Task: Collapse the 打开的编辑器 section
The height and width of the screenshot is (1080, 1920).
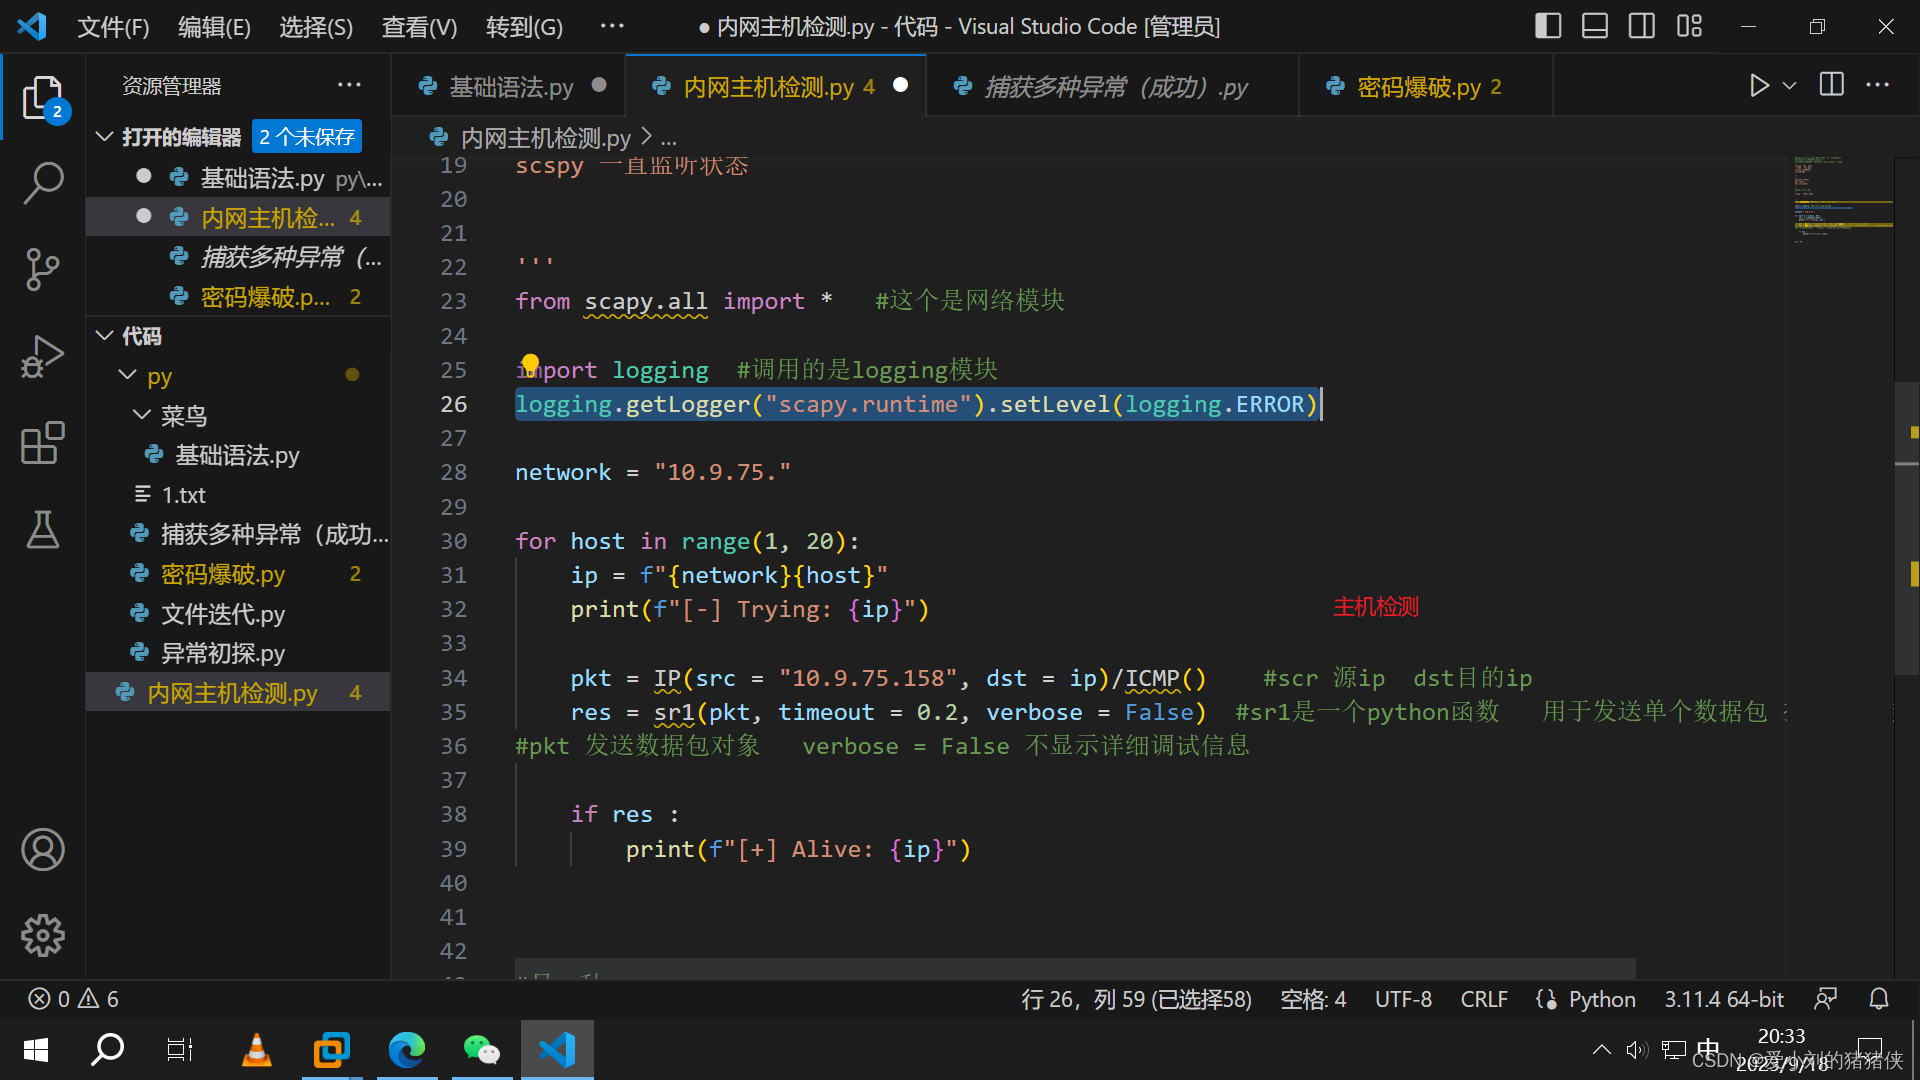Action: click(x=104, y=137)
